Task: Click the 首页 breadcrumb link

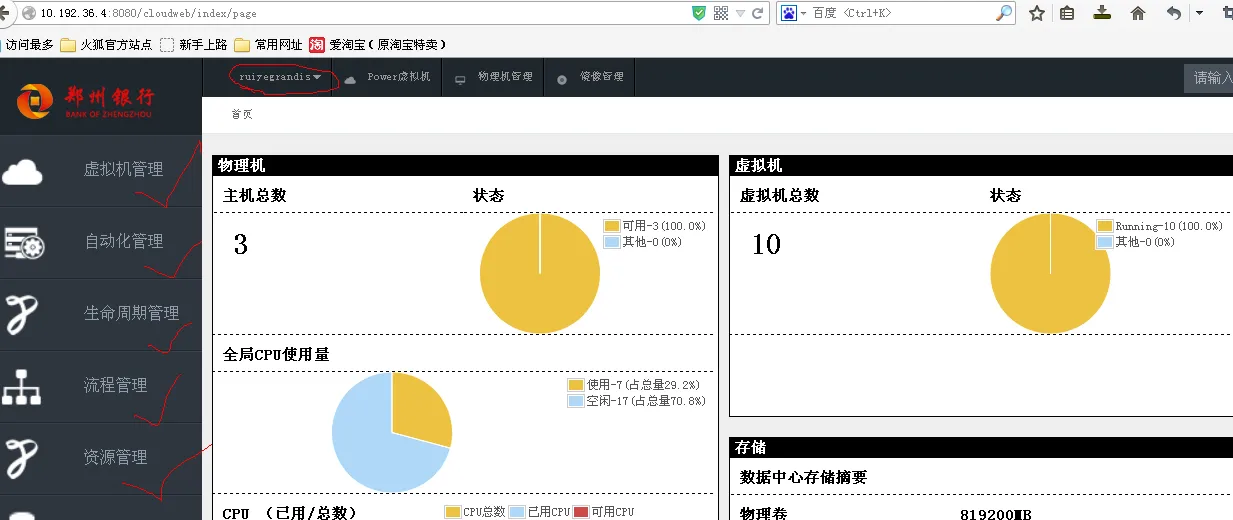Action: [242, 114]
